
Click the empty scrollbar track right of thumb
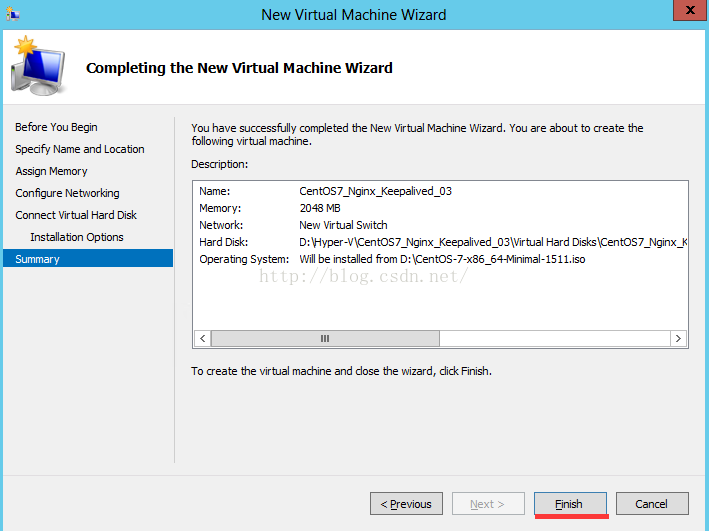(554, 338)
